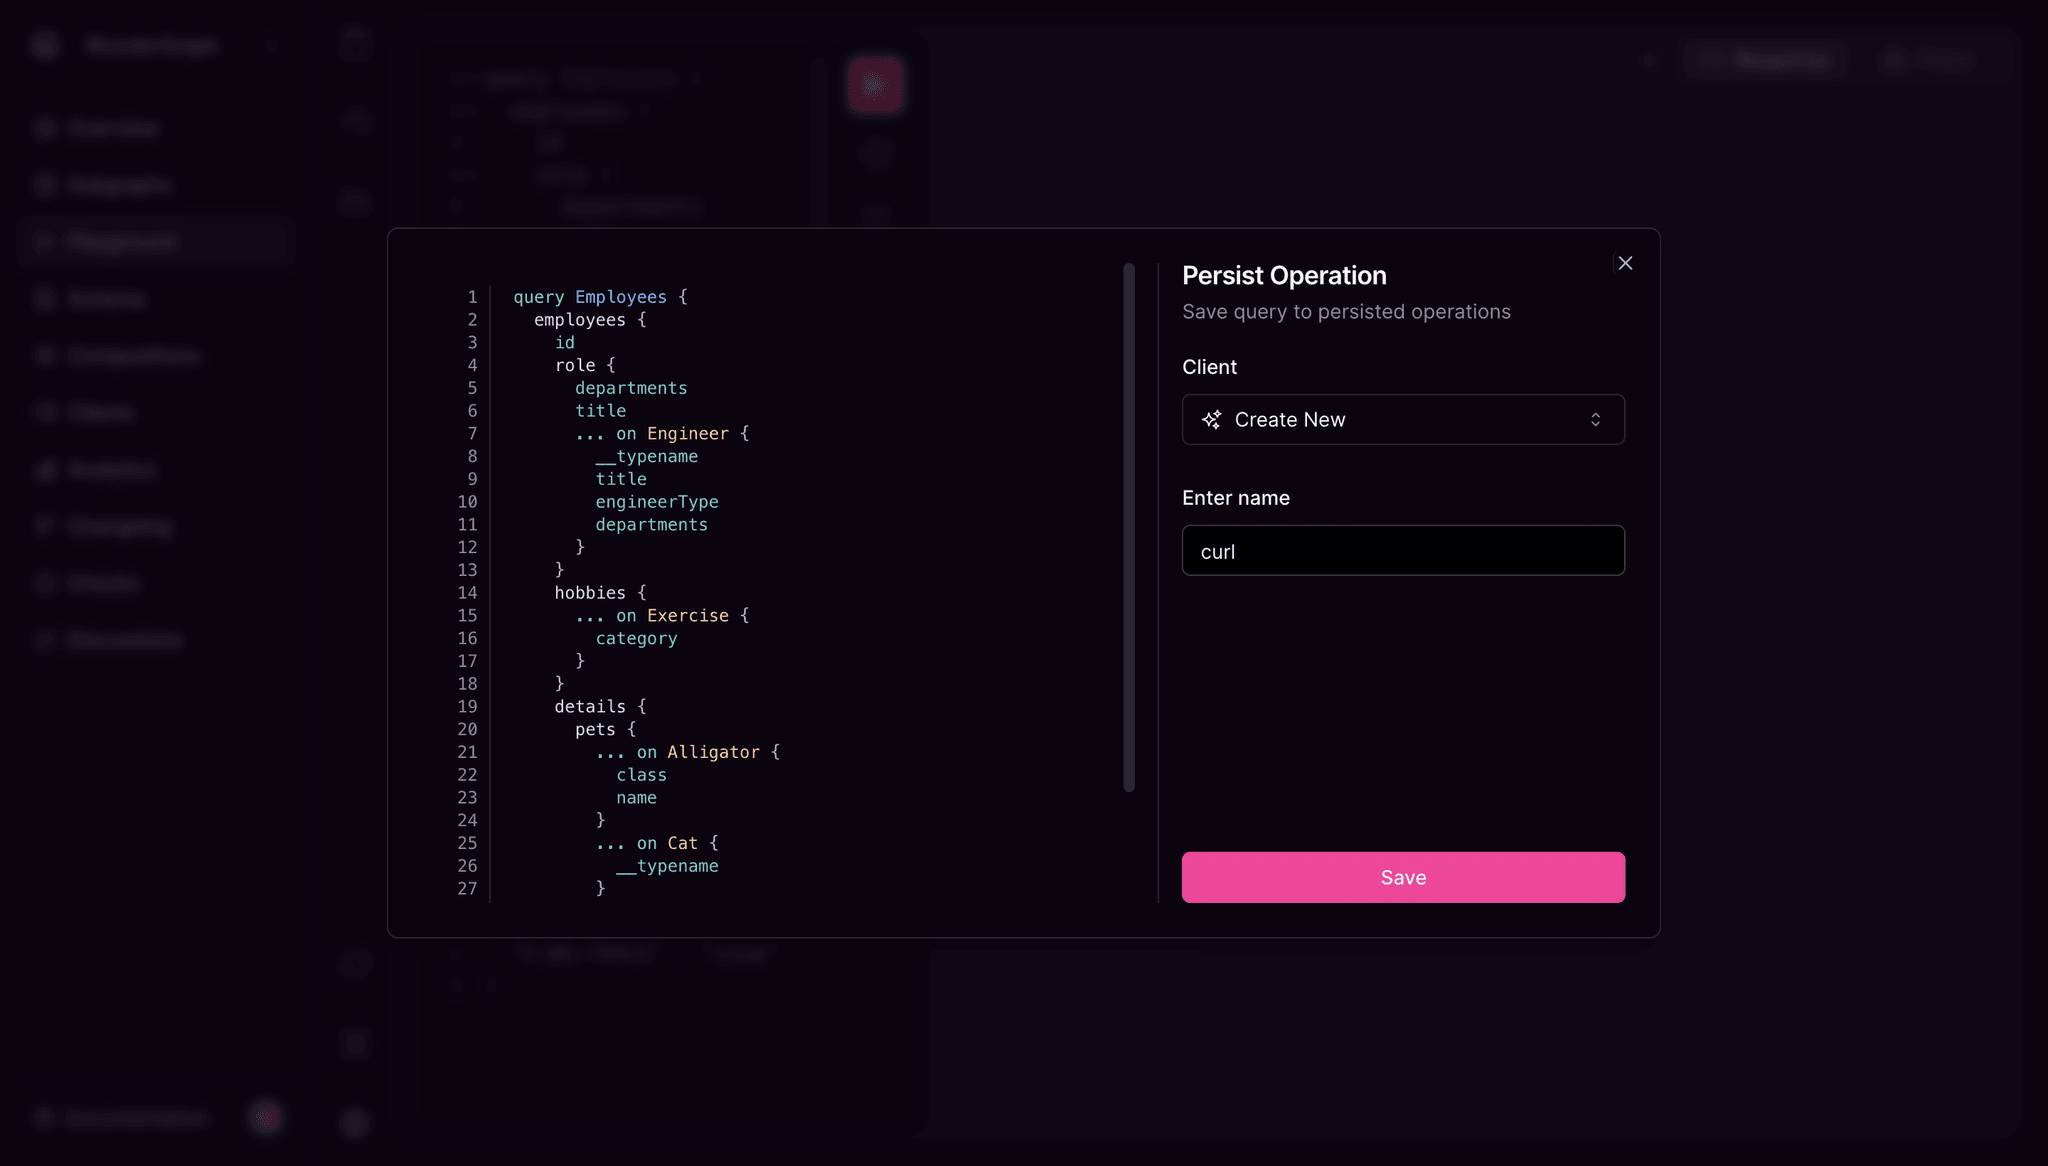This screenshot has height=1166, width=2048.
Task: Click the pink avatar icon at sidebar bottom
Action: 266,1117
